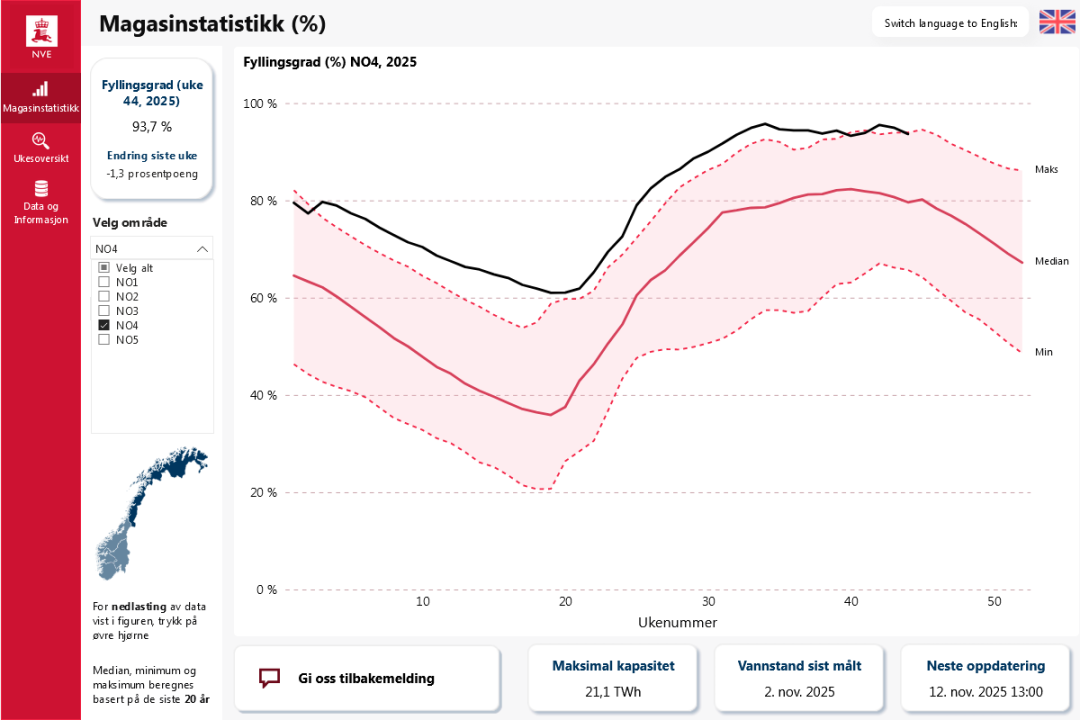Image resolution: width=1080 pixels, height=720 pixels.
Task: Click the Maksimal kapasitet card
Action: click(x=614, y=678)
